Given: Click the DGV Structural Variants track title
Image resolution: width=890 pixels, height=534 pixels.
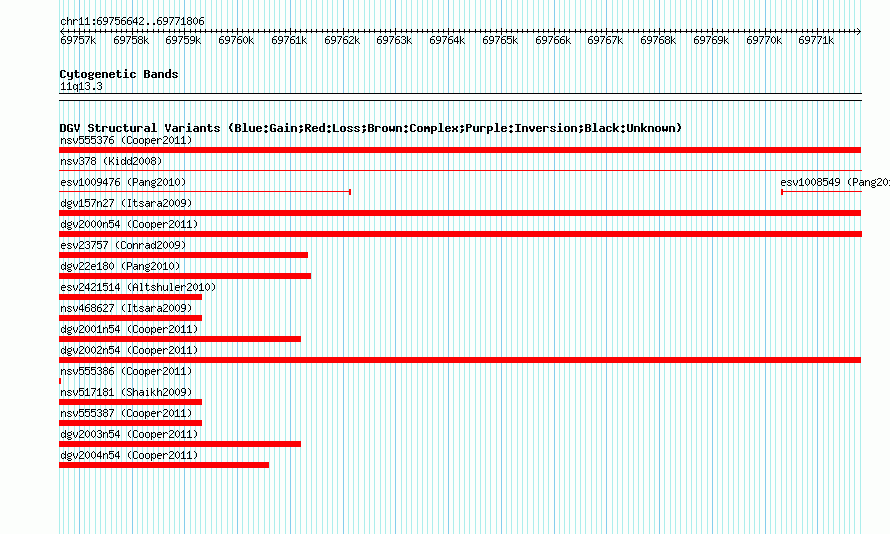Looking at the screenshot, I should coord(371,128).
